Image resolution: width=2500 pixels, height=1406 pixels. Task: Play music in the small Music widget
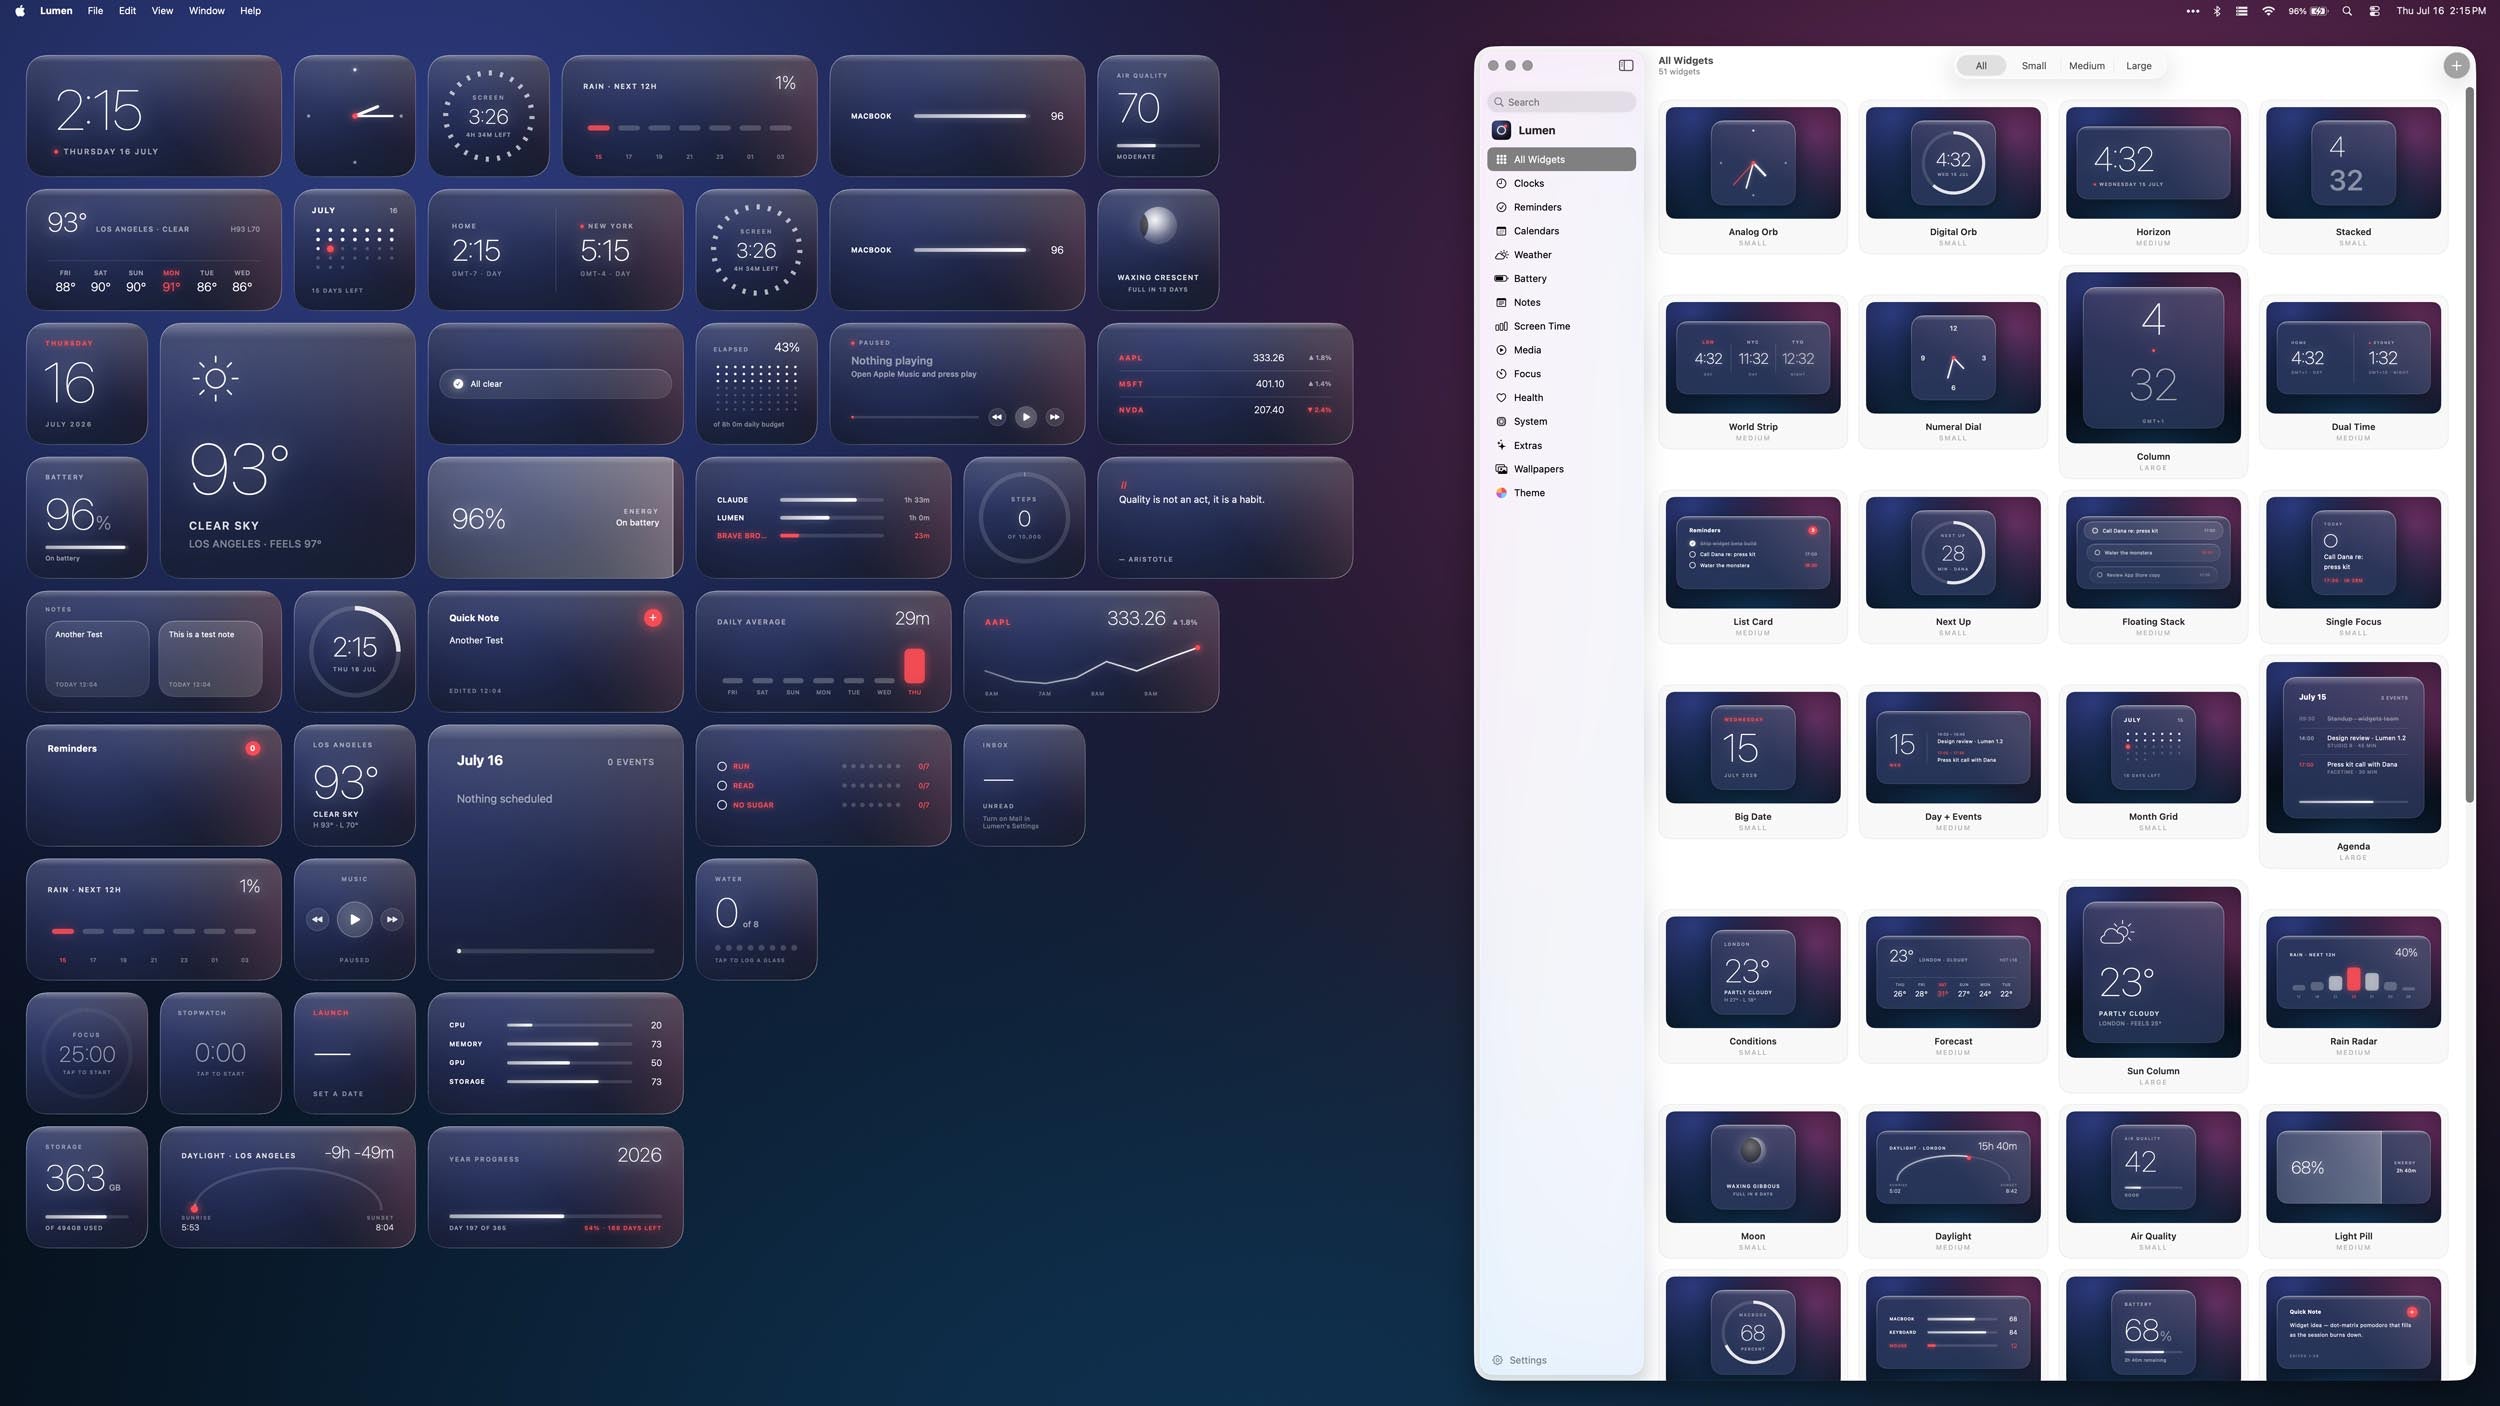tap(354, 919)
